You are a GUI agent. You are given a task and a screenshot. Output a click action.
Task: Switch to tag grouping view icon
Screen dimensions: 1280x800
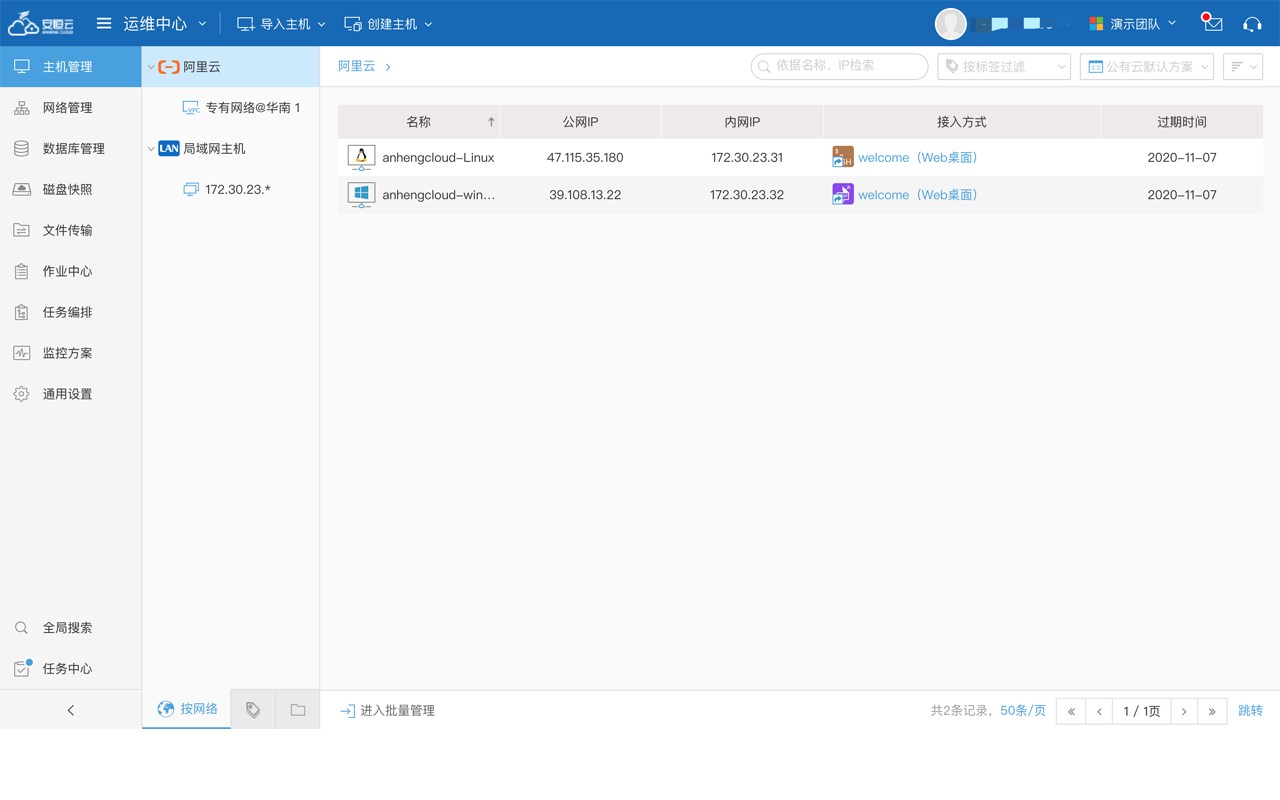coord(253,710)
